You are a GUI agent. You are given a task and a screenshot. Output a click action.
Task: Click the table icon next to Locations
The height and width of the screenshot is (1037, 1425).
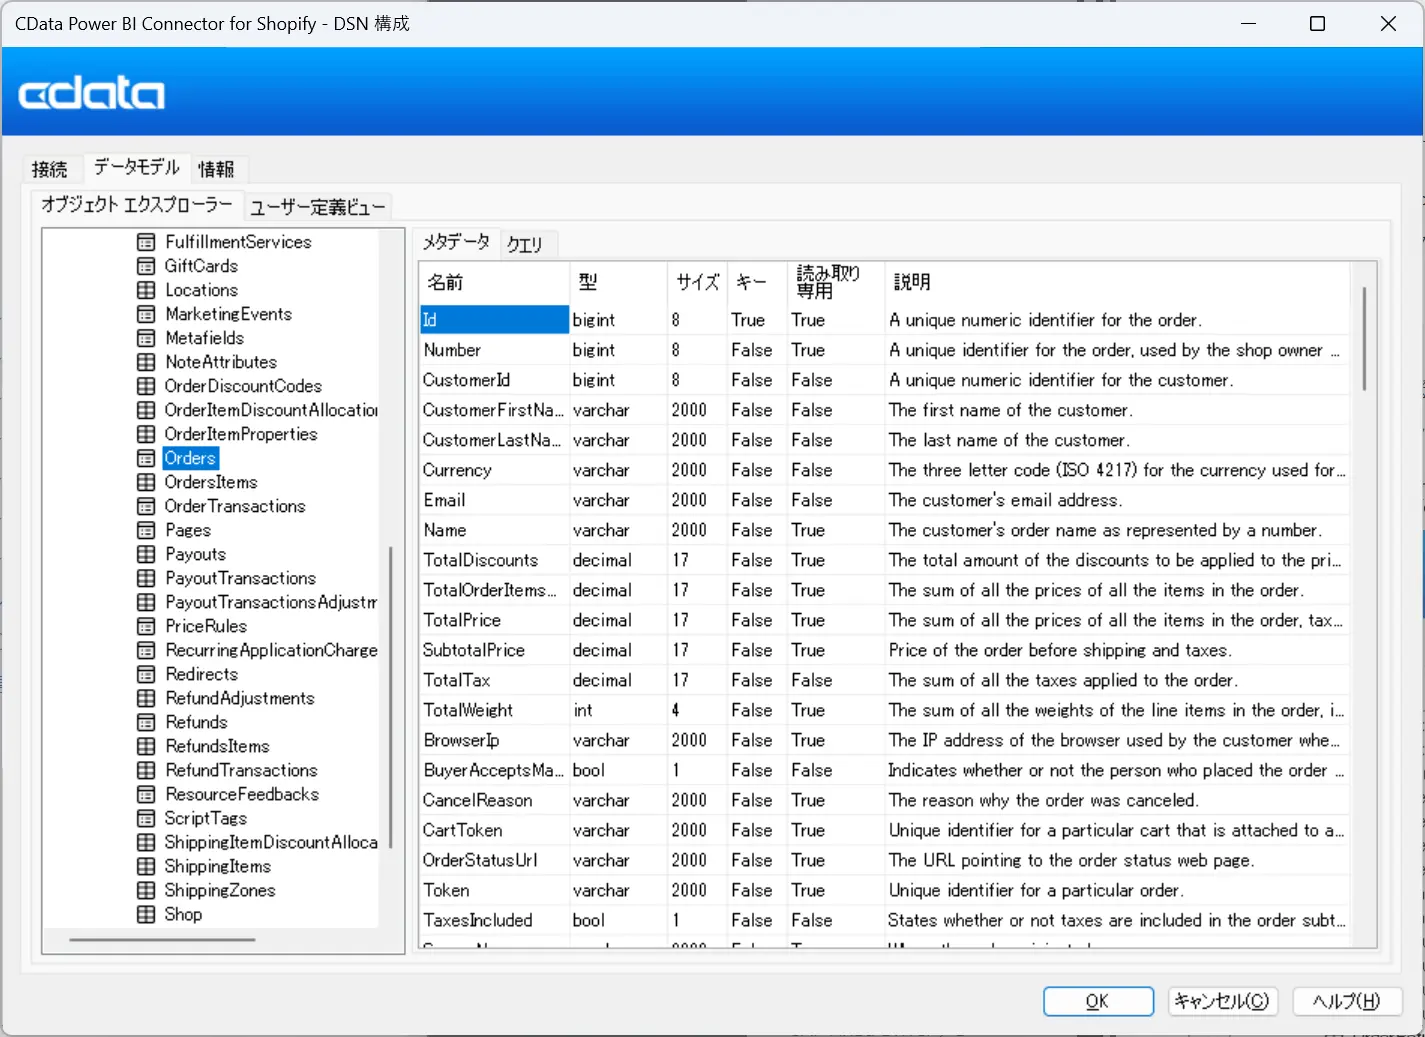click(x=146, y=290)
